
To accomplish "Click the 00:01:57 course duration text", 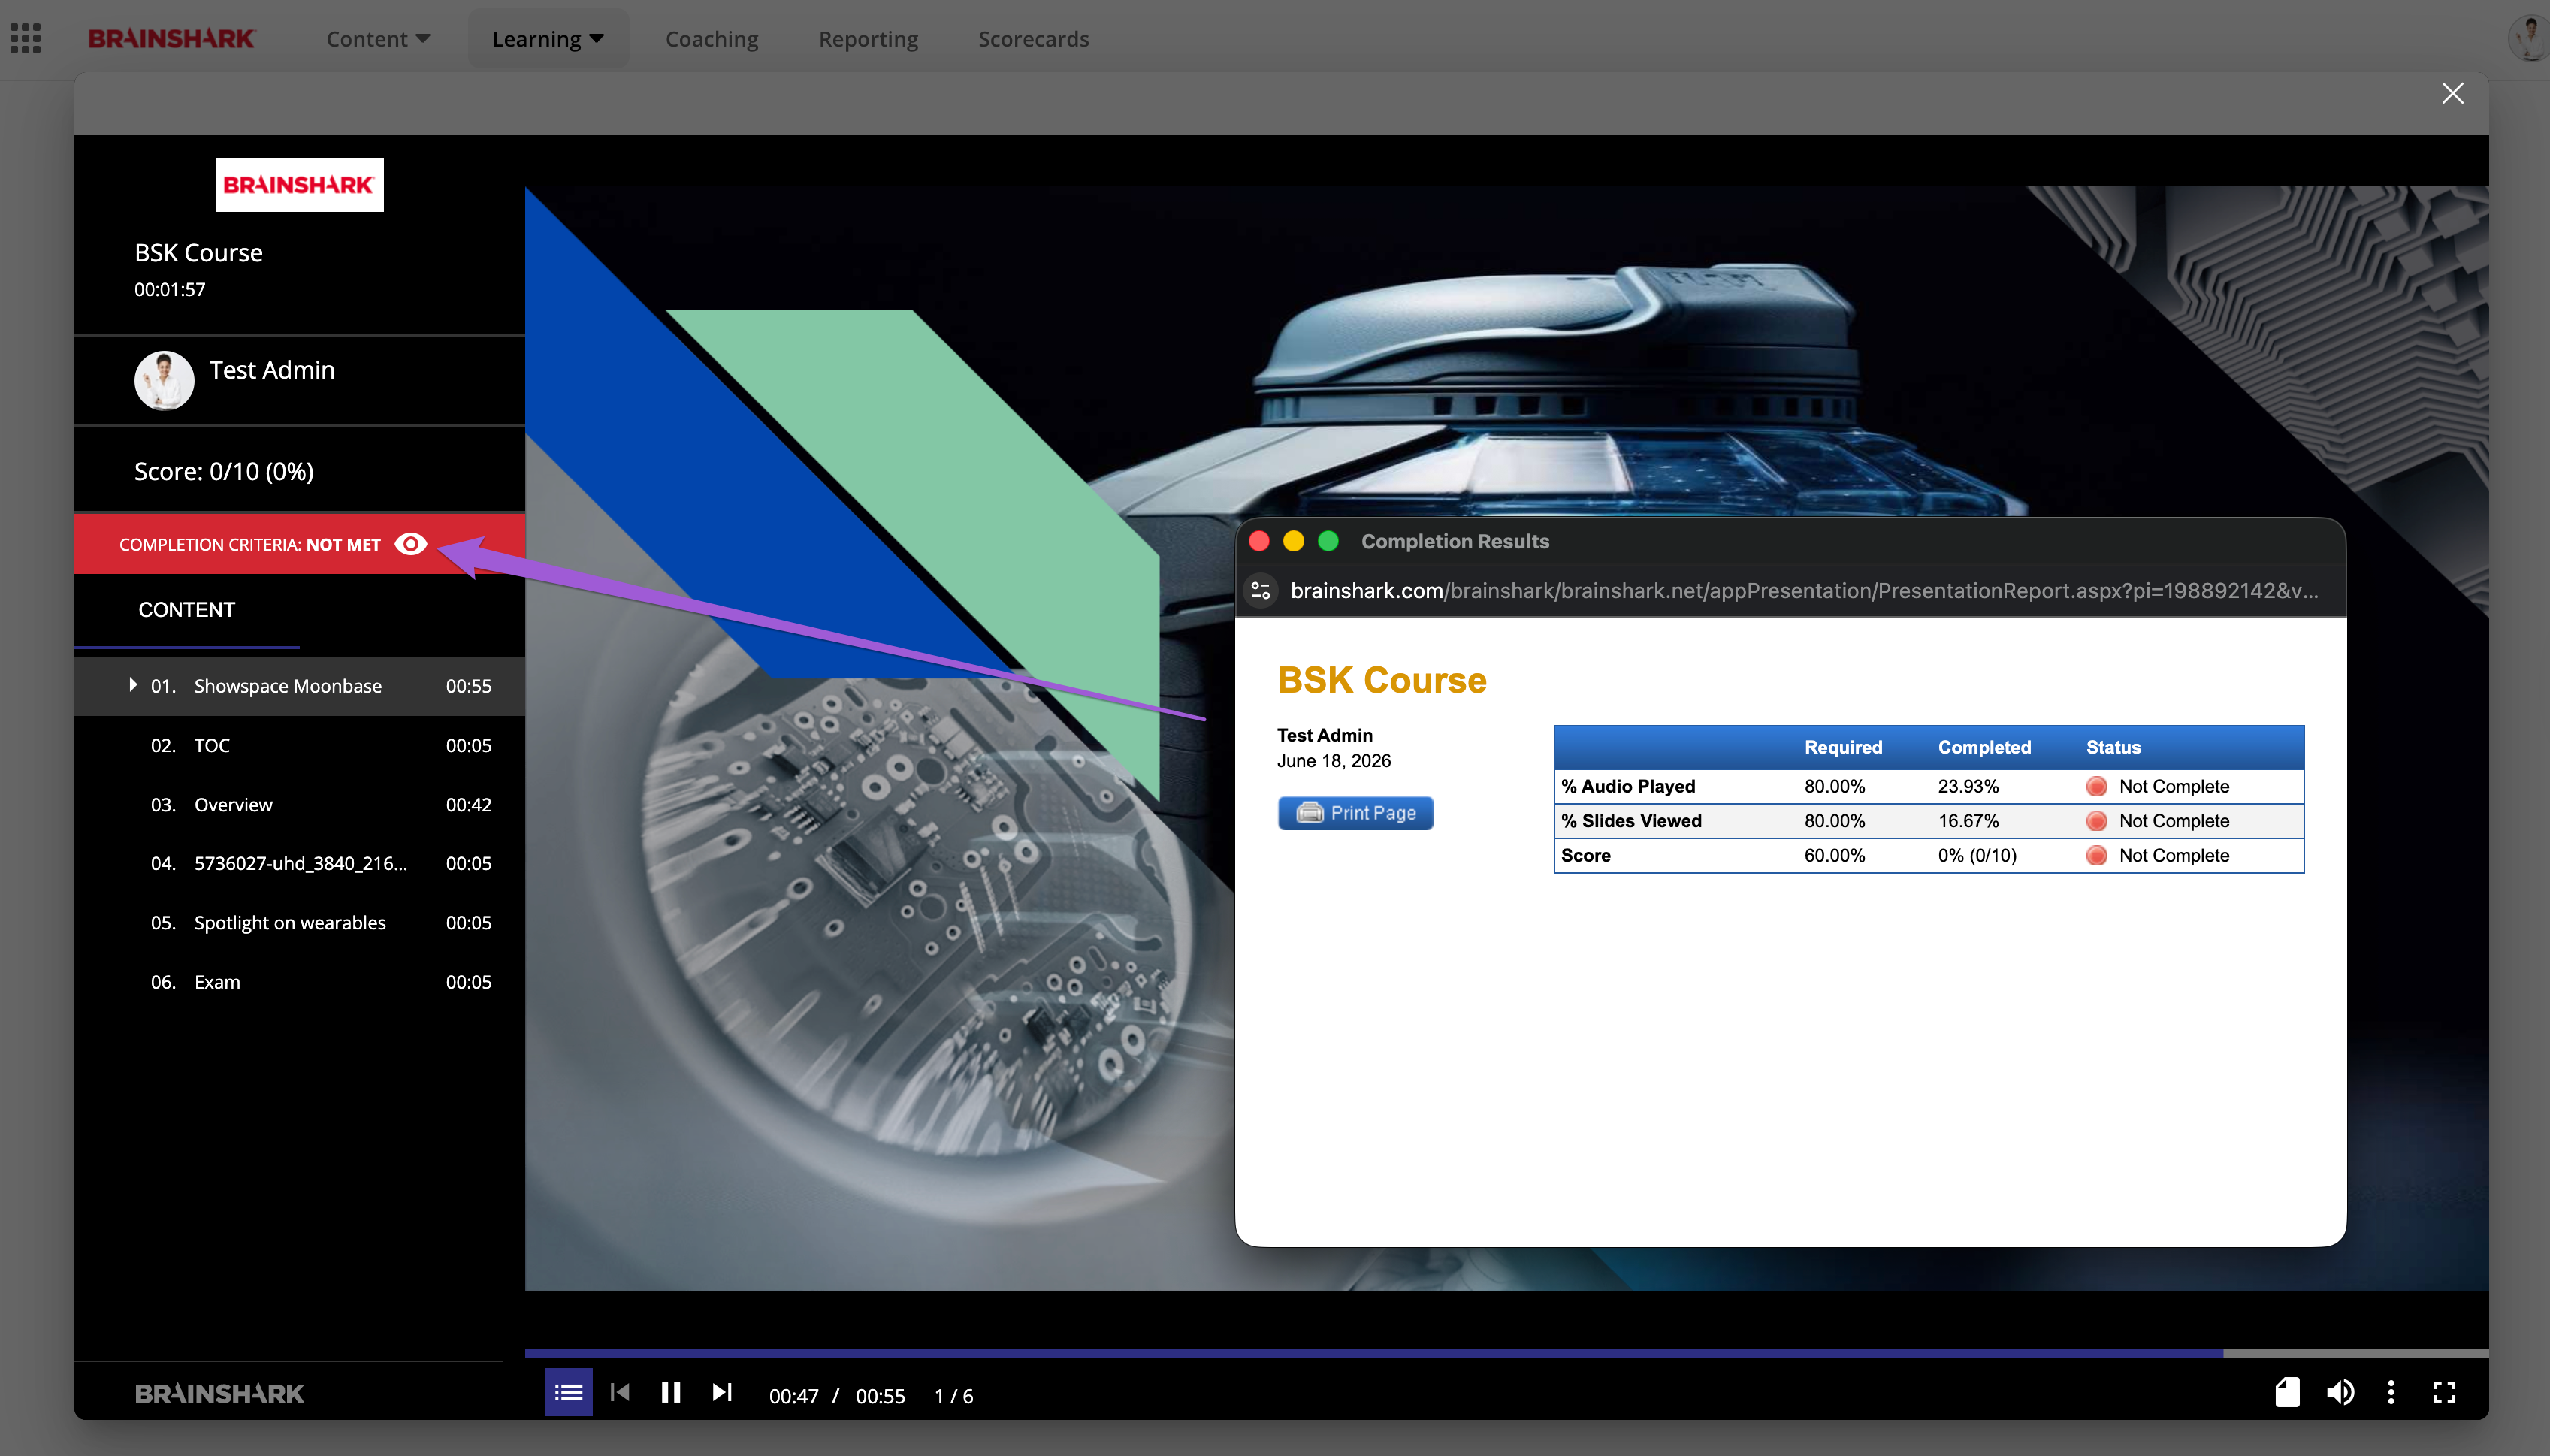I will click(x=170, y=290).
